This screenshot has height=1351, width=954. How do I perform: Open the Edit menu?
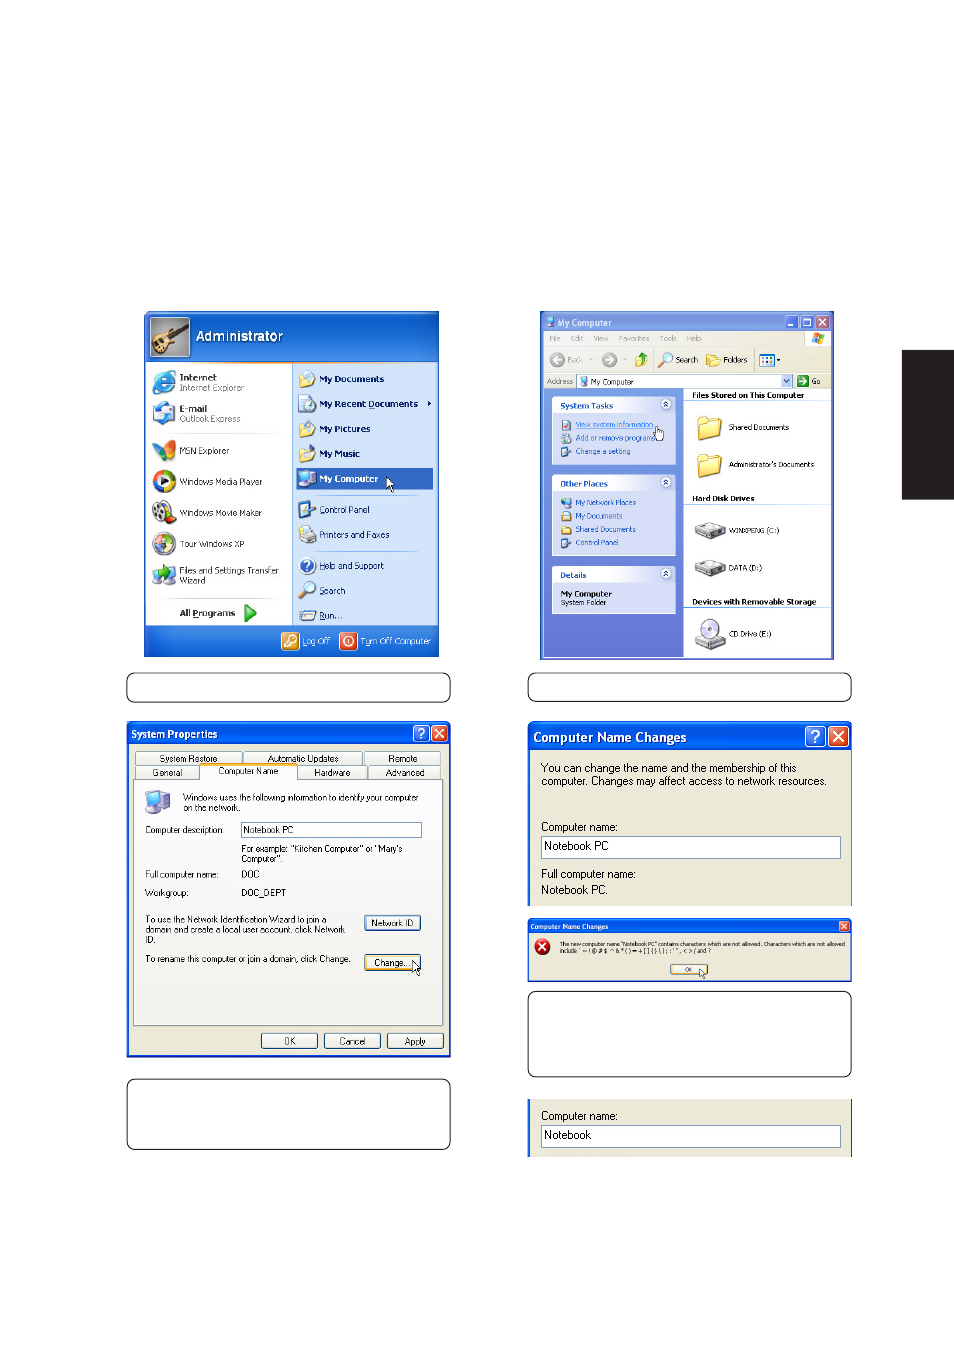pyautogui.click(x=577, y=339)
